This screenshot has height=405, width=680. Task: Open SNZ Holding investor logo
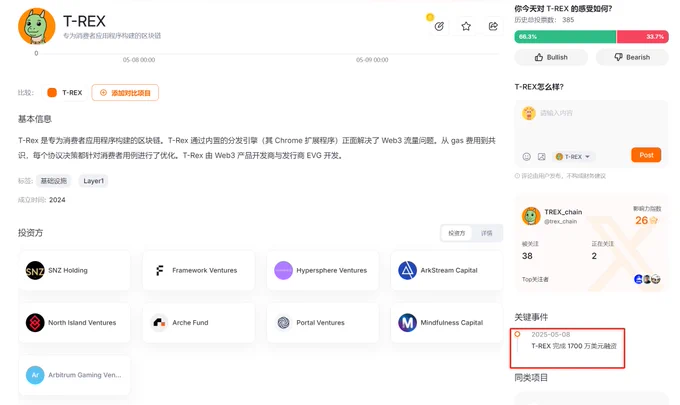[x=35, y=271]
